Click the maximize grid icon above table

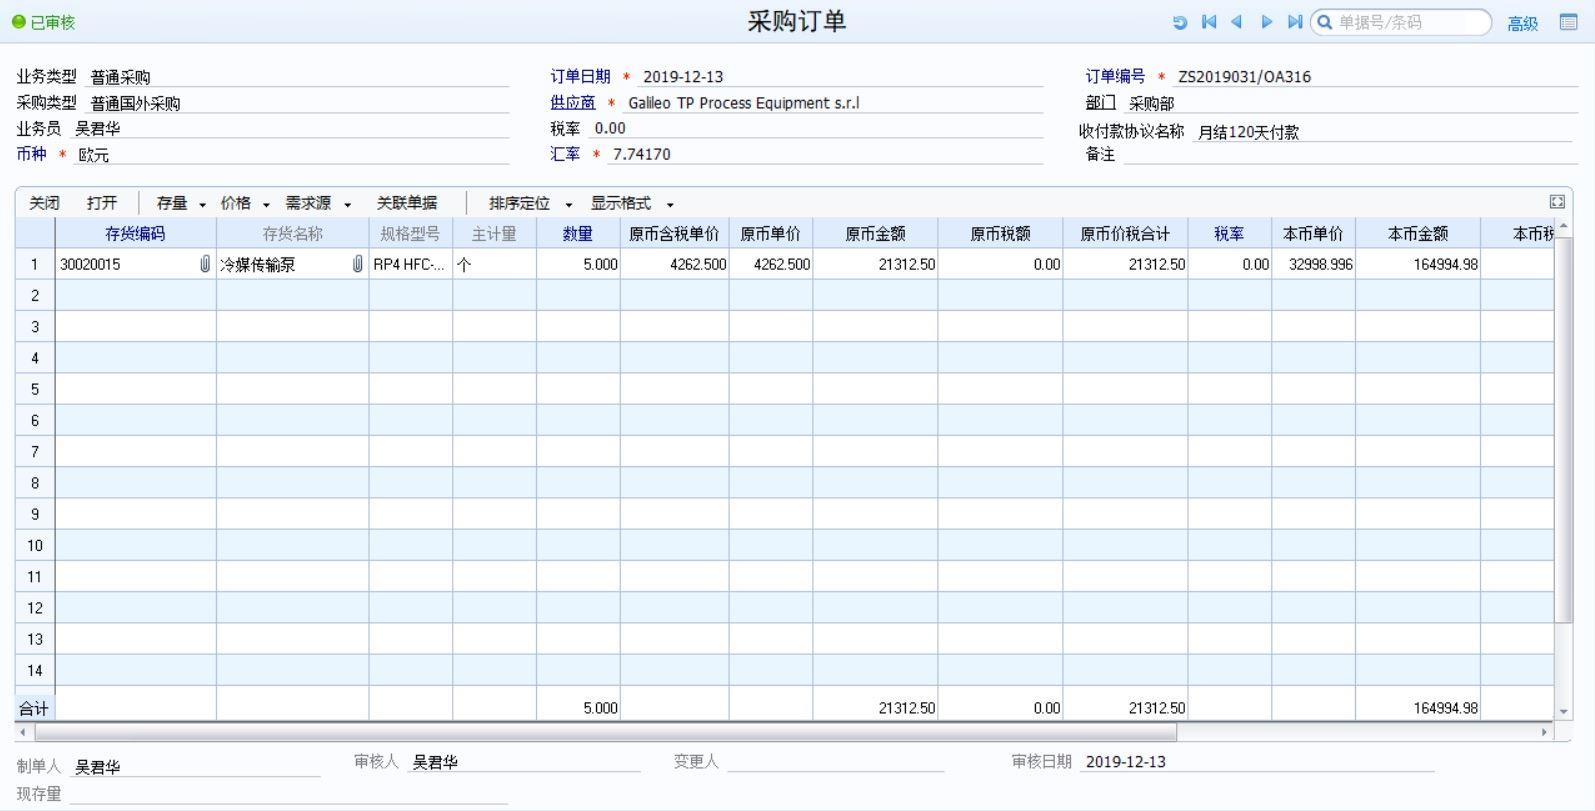click(1557, 202)
